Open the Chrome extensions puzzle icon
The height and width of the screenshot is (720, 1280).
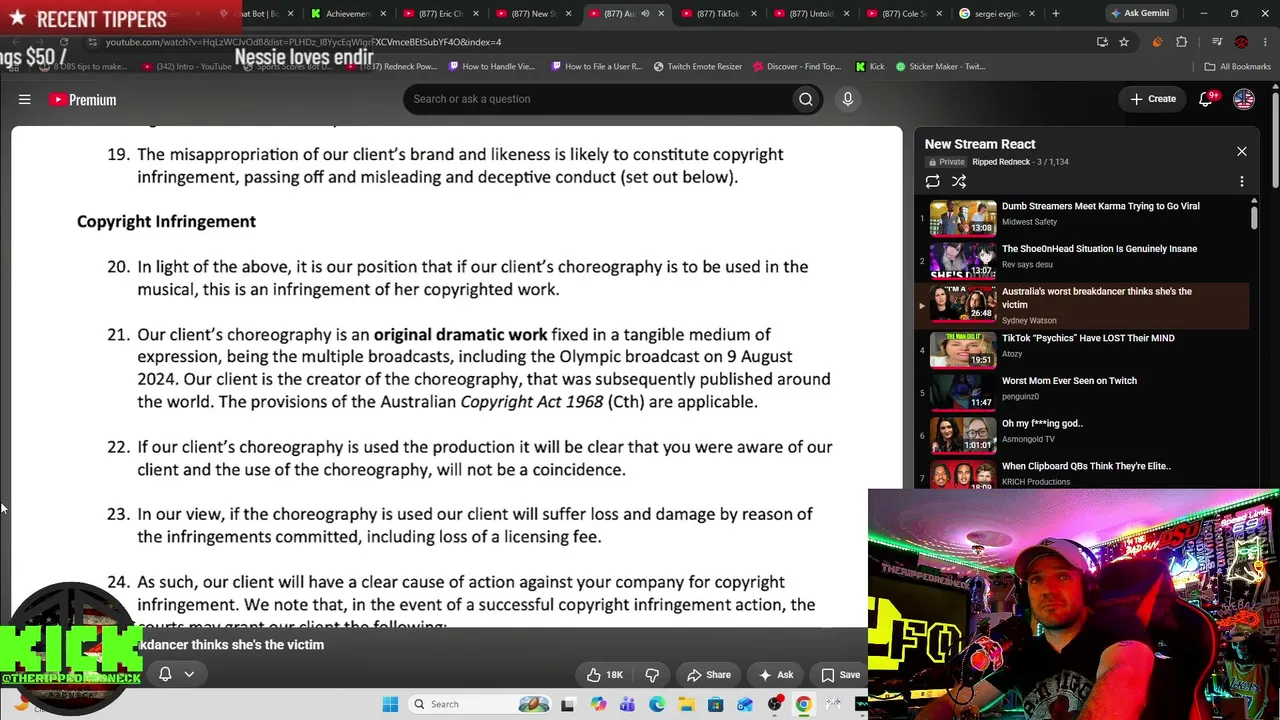pos(1182,42)
